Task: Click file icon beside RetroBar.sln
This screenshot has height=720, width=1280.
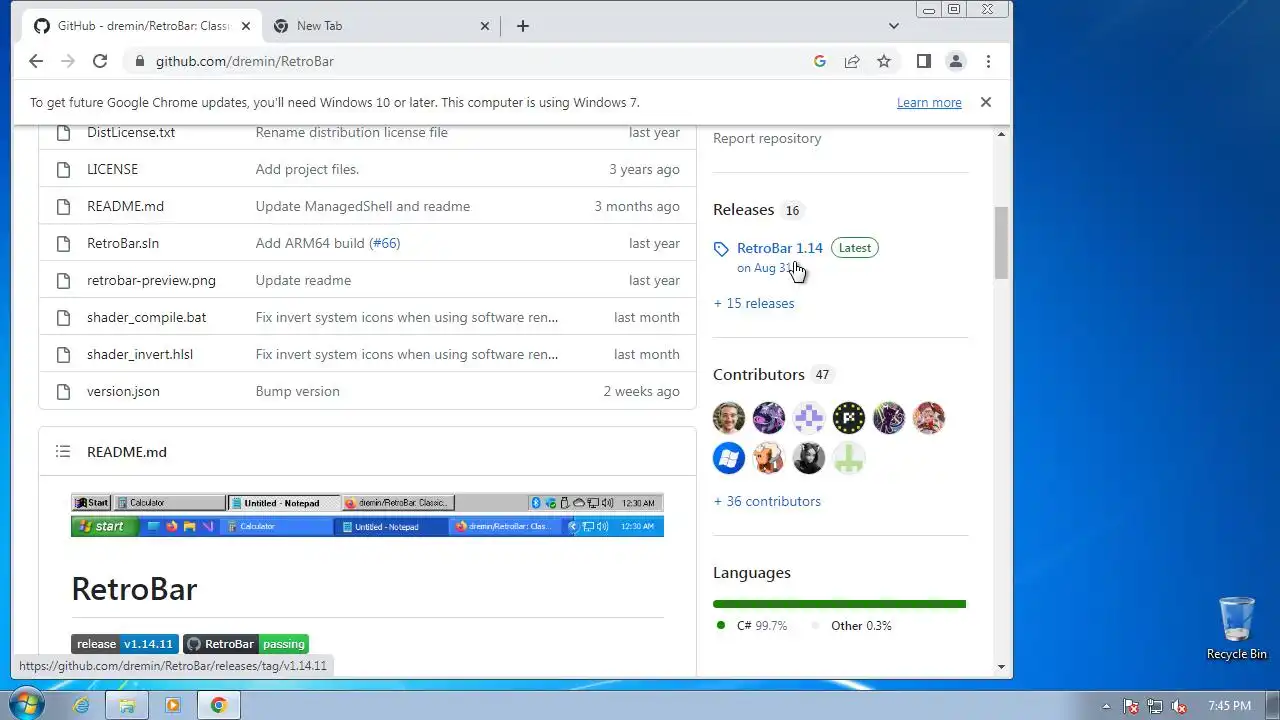Action: point(64,243)
